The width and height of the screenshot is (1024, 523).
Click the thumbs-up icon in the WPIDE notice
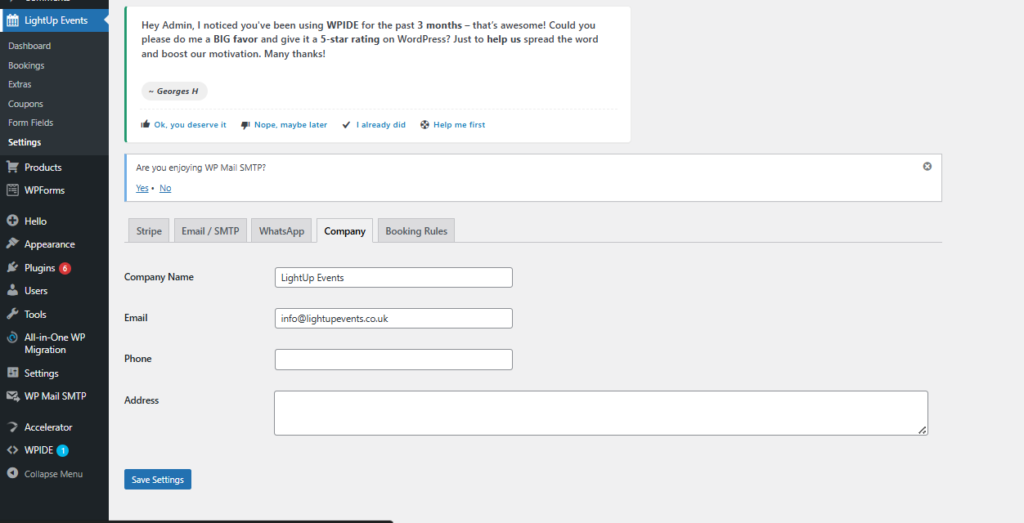point(145,124)
